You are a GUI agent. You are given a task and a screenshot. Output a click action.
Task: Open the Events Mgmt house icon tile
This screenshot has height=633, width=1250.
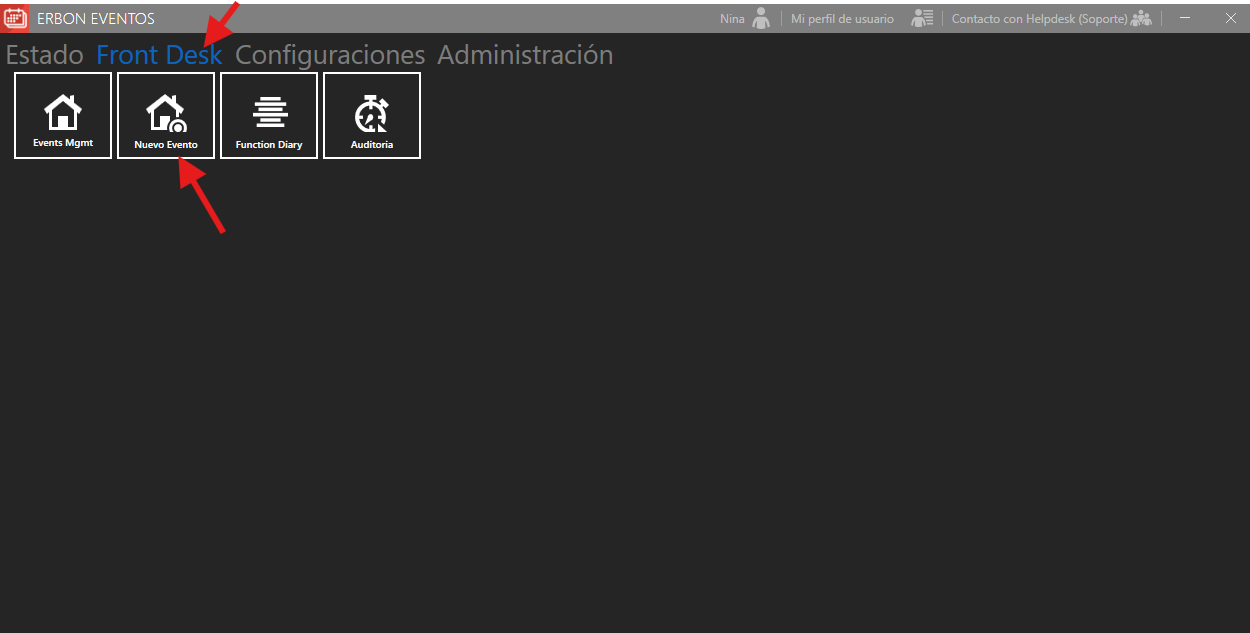click(63, 111)
